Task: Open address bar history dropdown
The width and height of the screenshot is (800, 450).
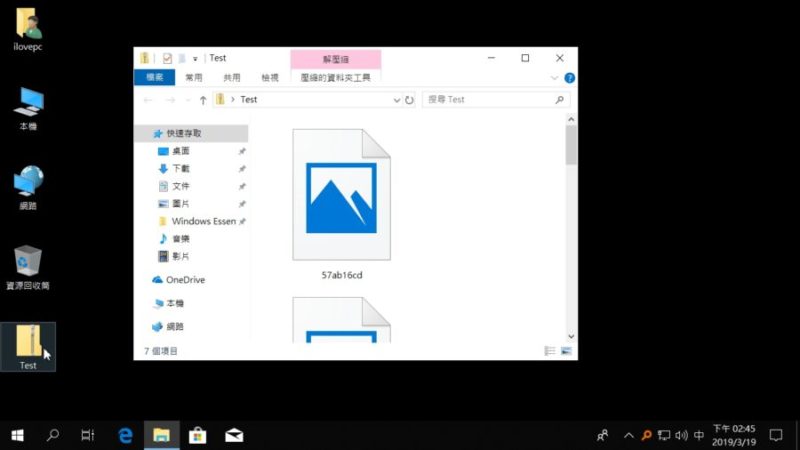Action: coord(396,100)
